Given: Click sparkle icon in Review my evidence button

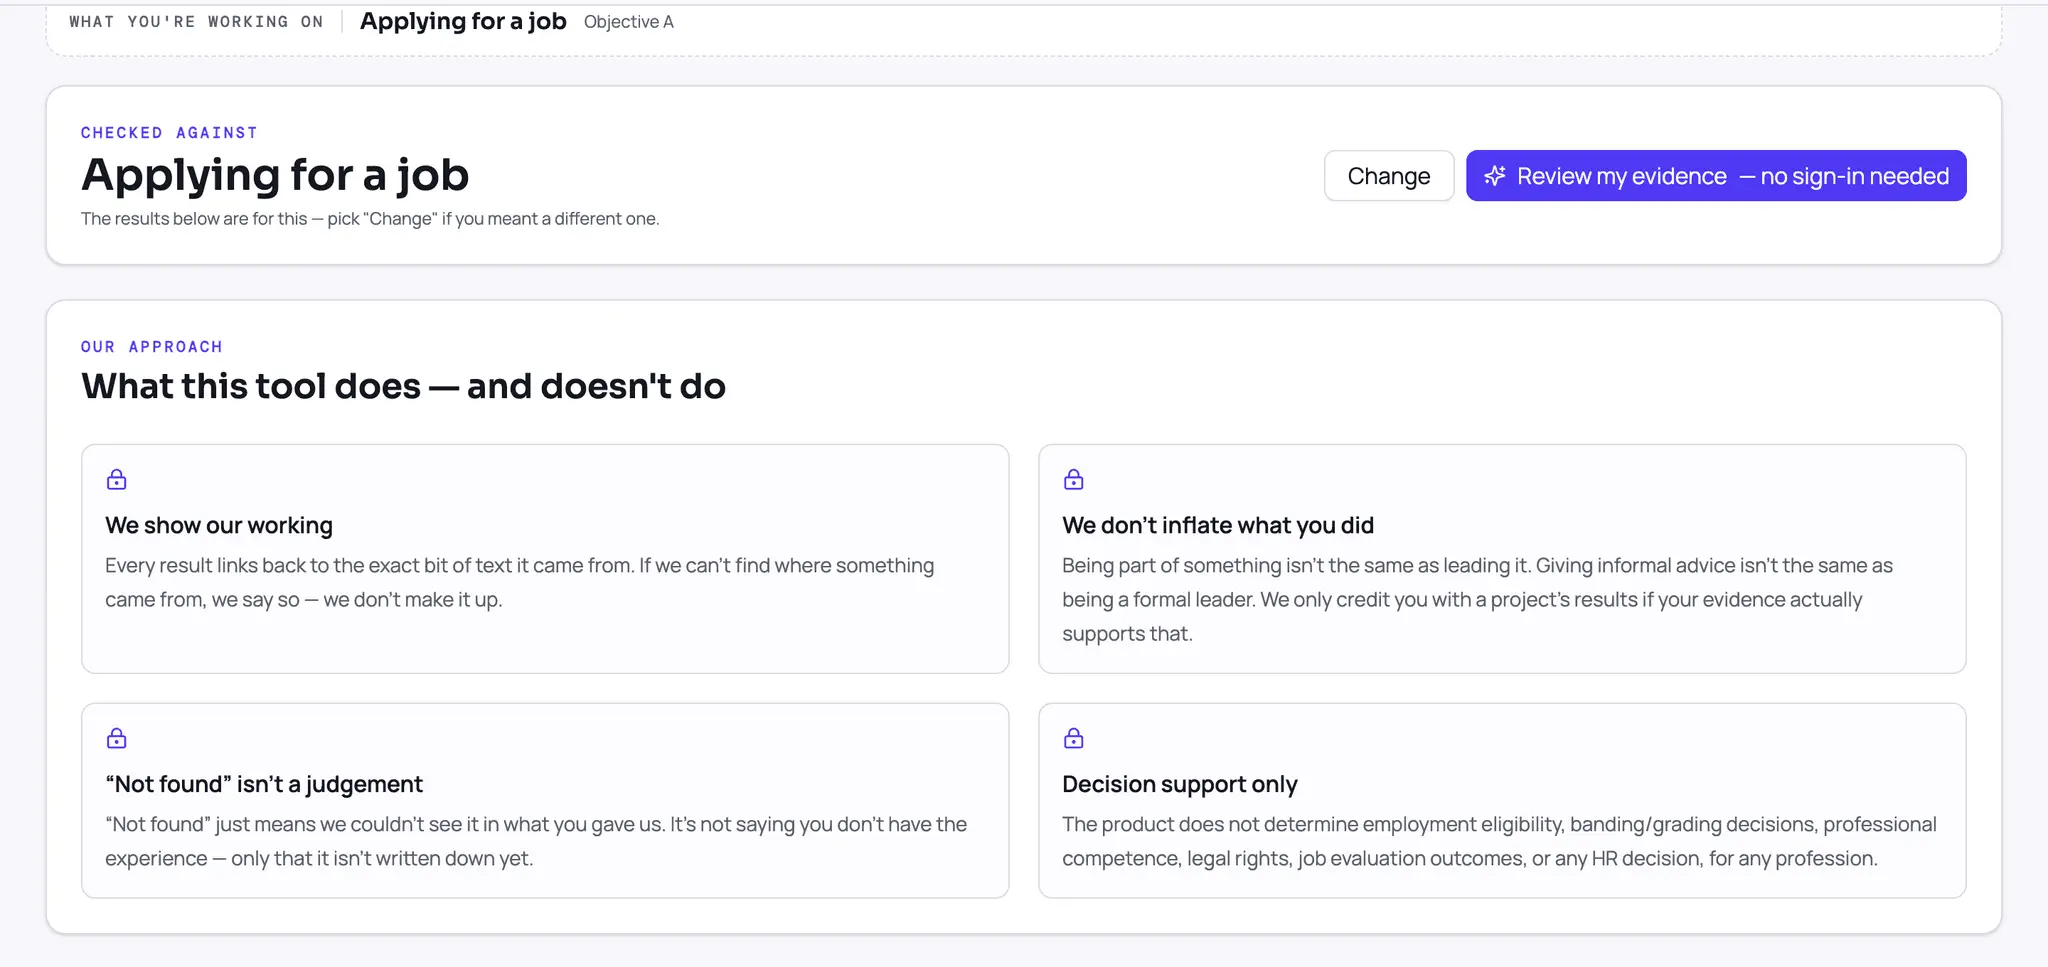Looking at the screenshot, I should pos(1495,176).
